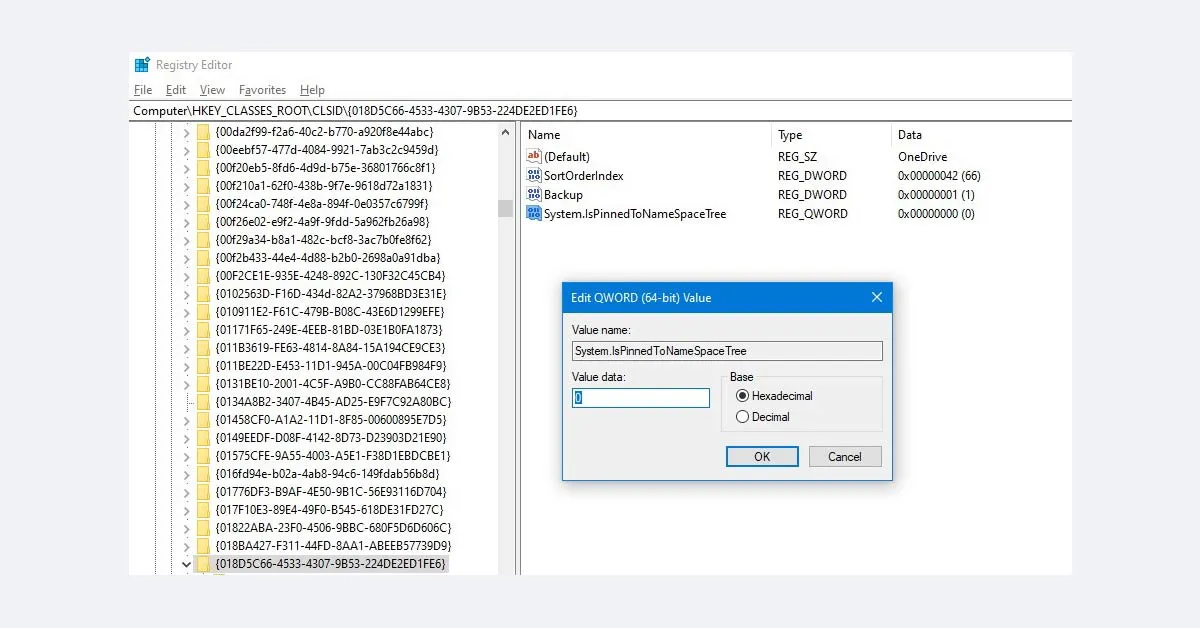Click folder icon of {010911E2-F61C-479B-B08C-43E6D1299EFE}
This screenshot has width=1200, height=628.
point(203,312)
